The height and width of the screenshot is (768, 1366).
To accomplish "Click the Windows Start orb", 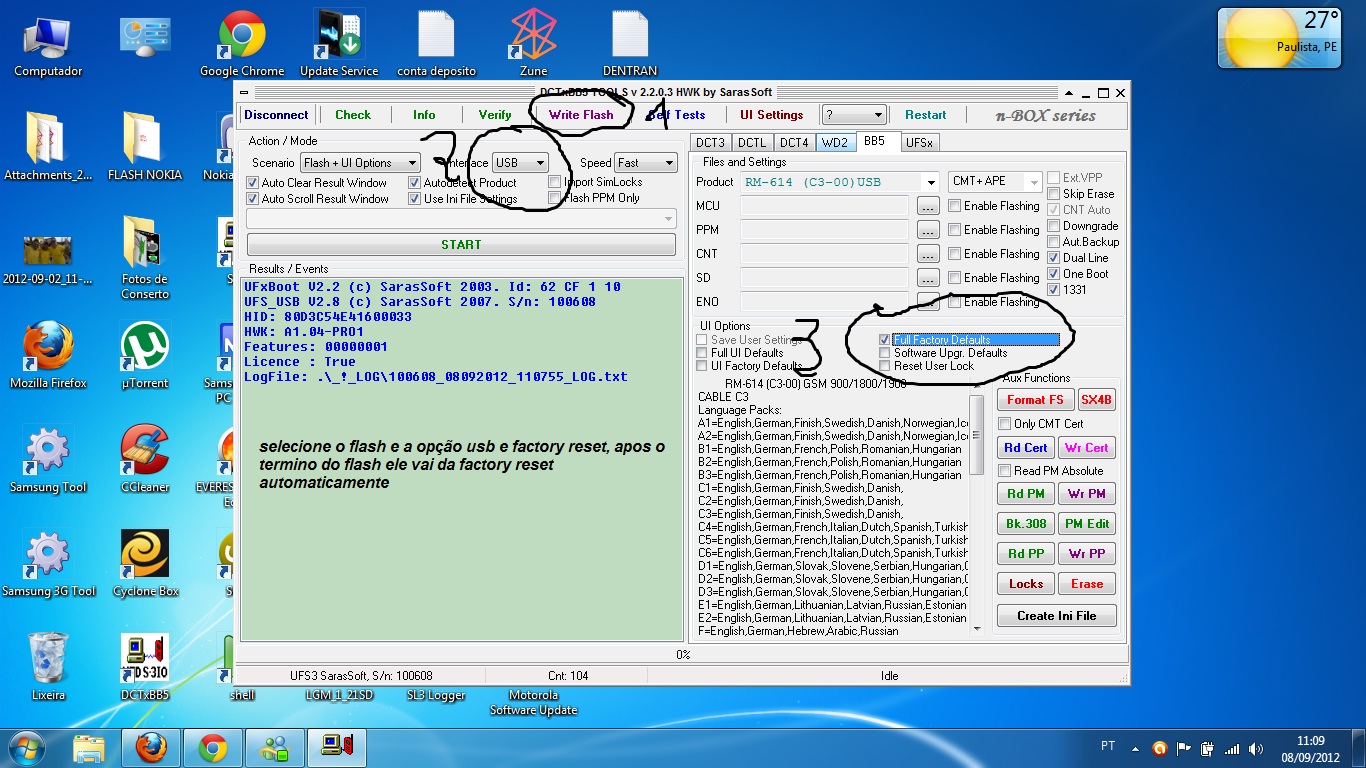I will 25,747.
